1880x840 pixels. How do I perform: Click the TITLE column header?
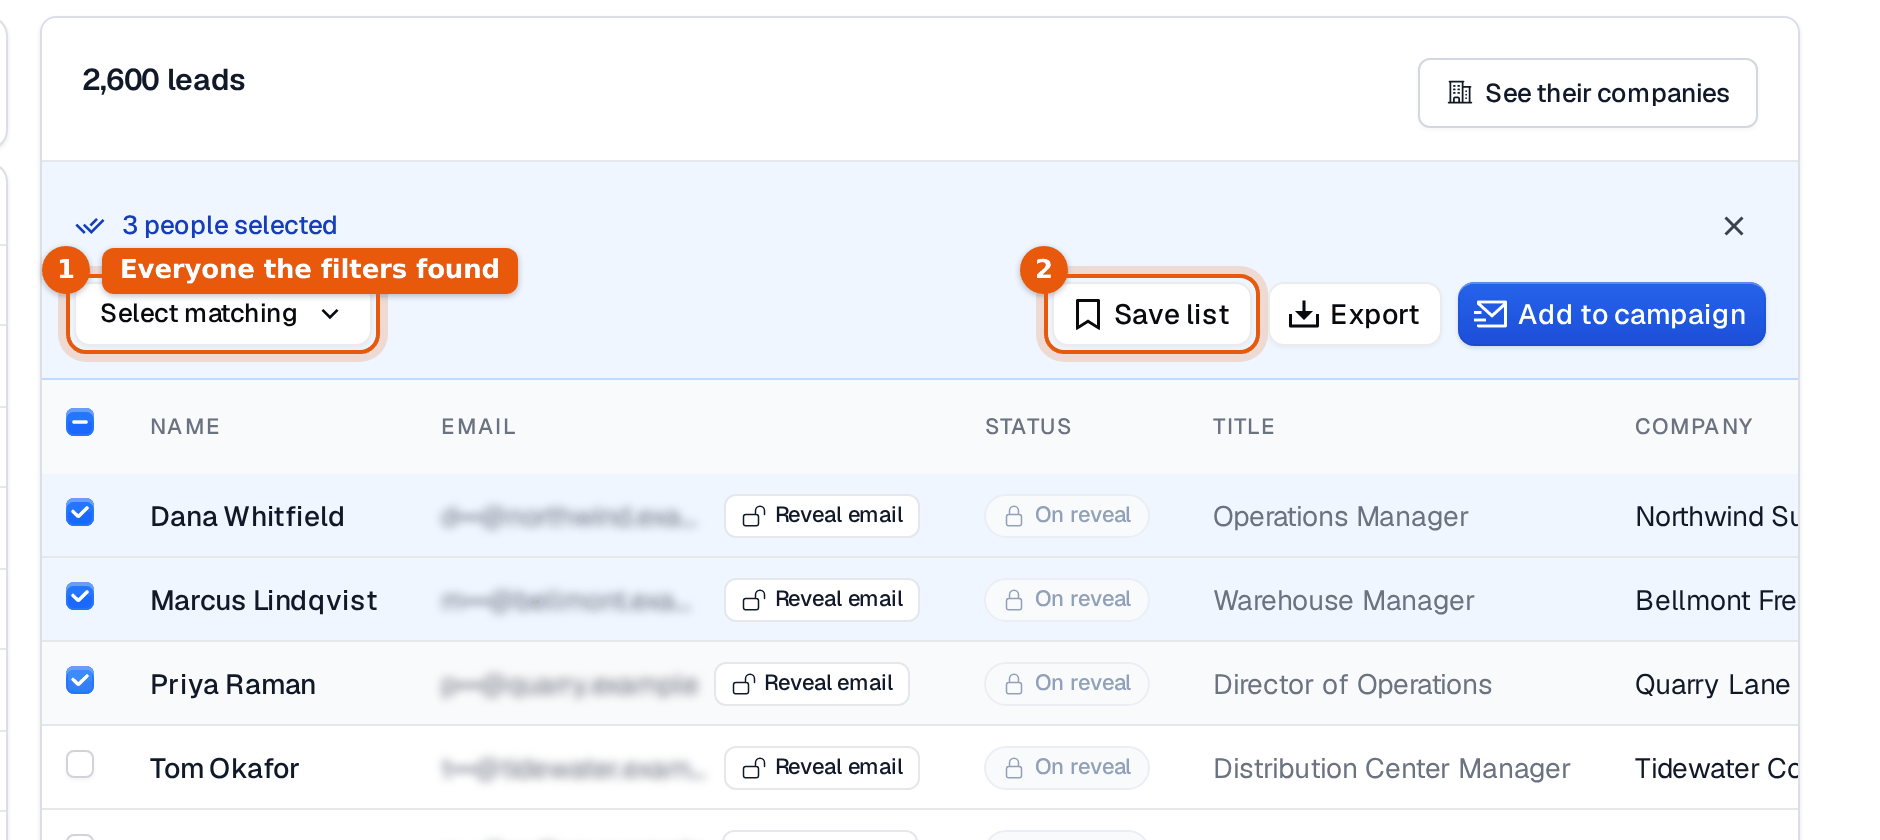pos(1244,427)
